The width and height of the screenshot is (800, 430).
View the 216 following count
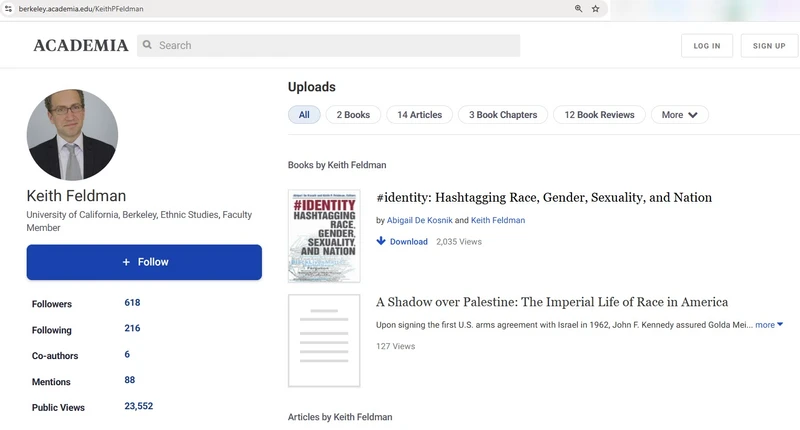coord(132,328)
